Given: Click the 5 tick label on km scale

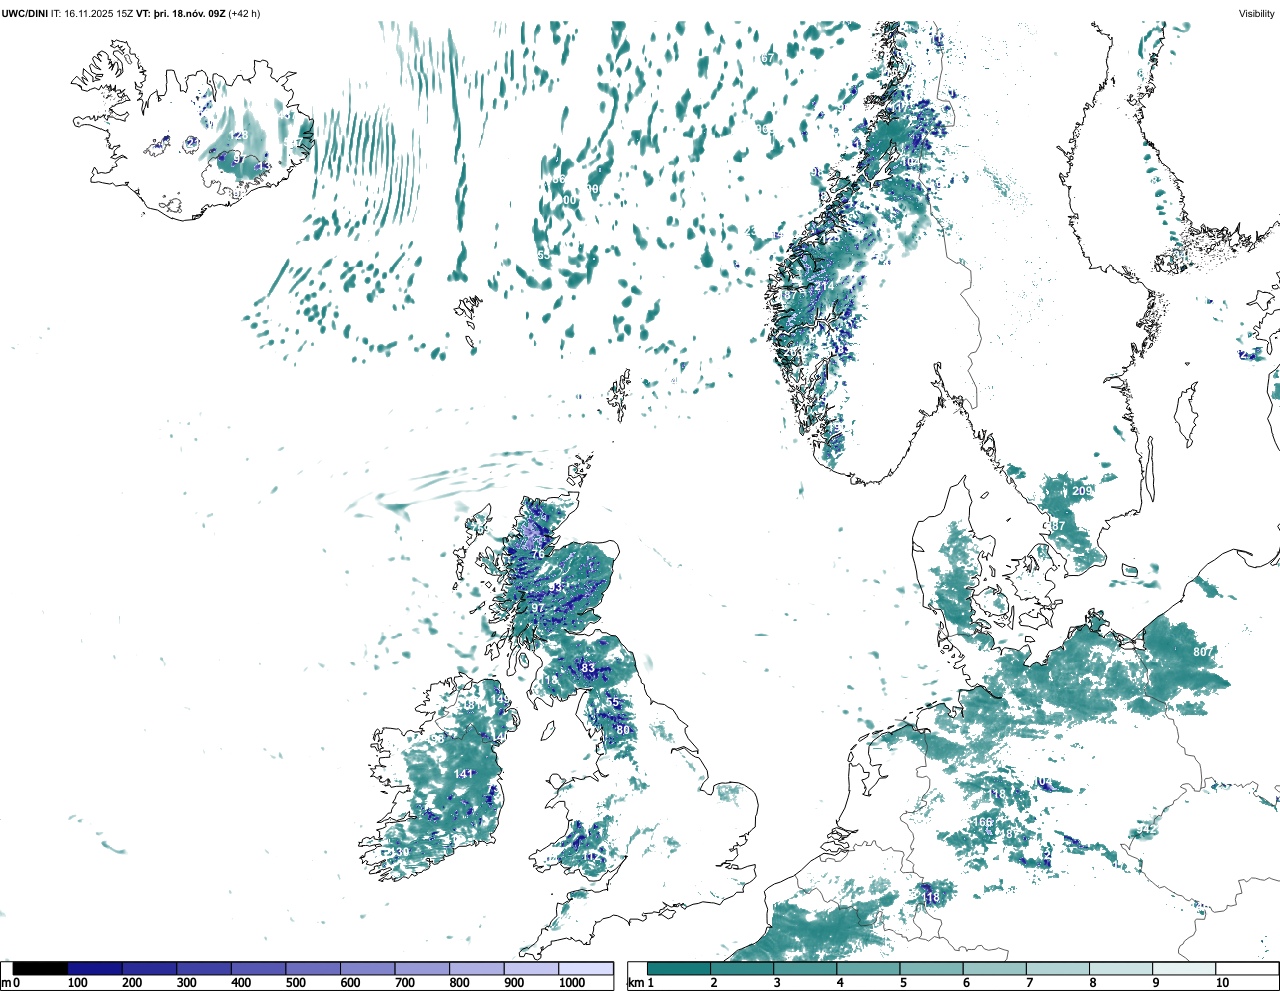Looking at the screenshot, I should coord(902,983).
